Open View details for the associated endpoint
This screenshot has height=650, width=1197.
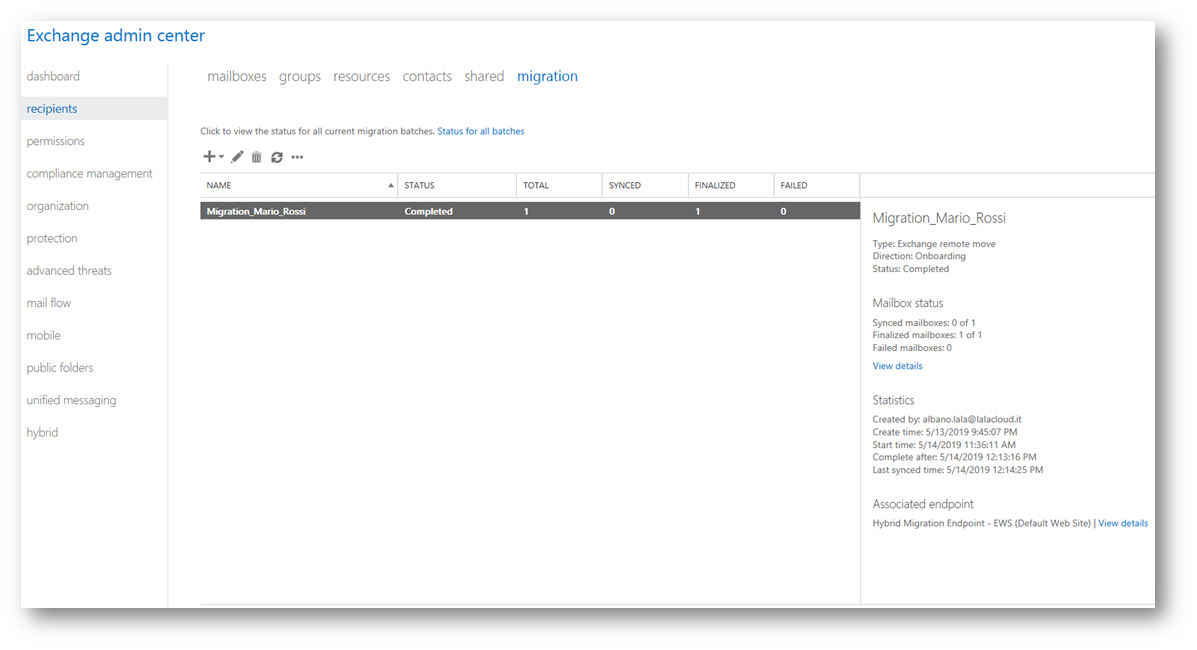[x=1123, y=523]
